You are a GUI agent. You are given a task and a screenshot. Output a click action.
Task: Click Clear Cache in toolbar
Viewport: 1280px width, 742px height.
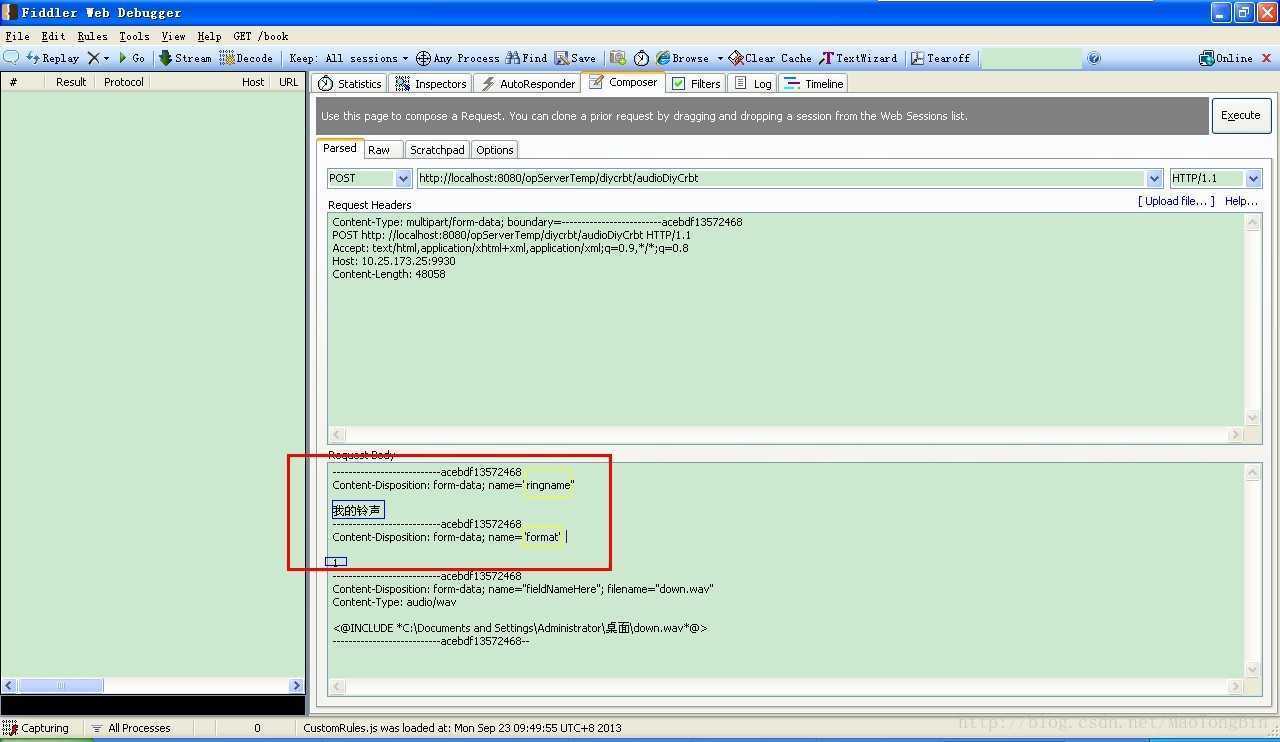770,58
